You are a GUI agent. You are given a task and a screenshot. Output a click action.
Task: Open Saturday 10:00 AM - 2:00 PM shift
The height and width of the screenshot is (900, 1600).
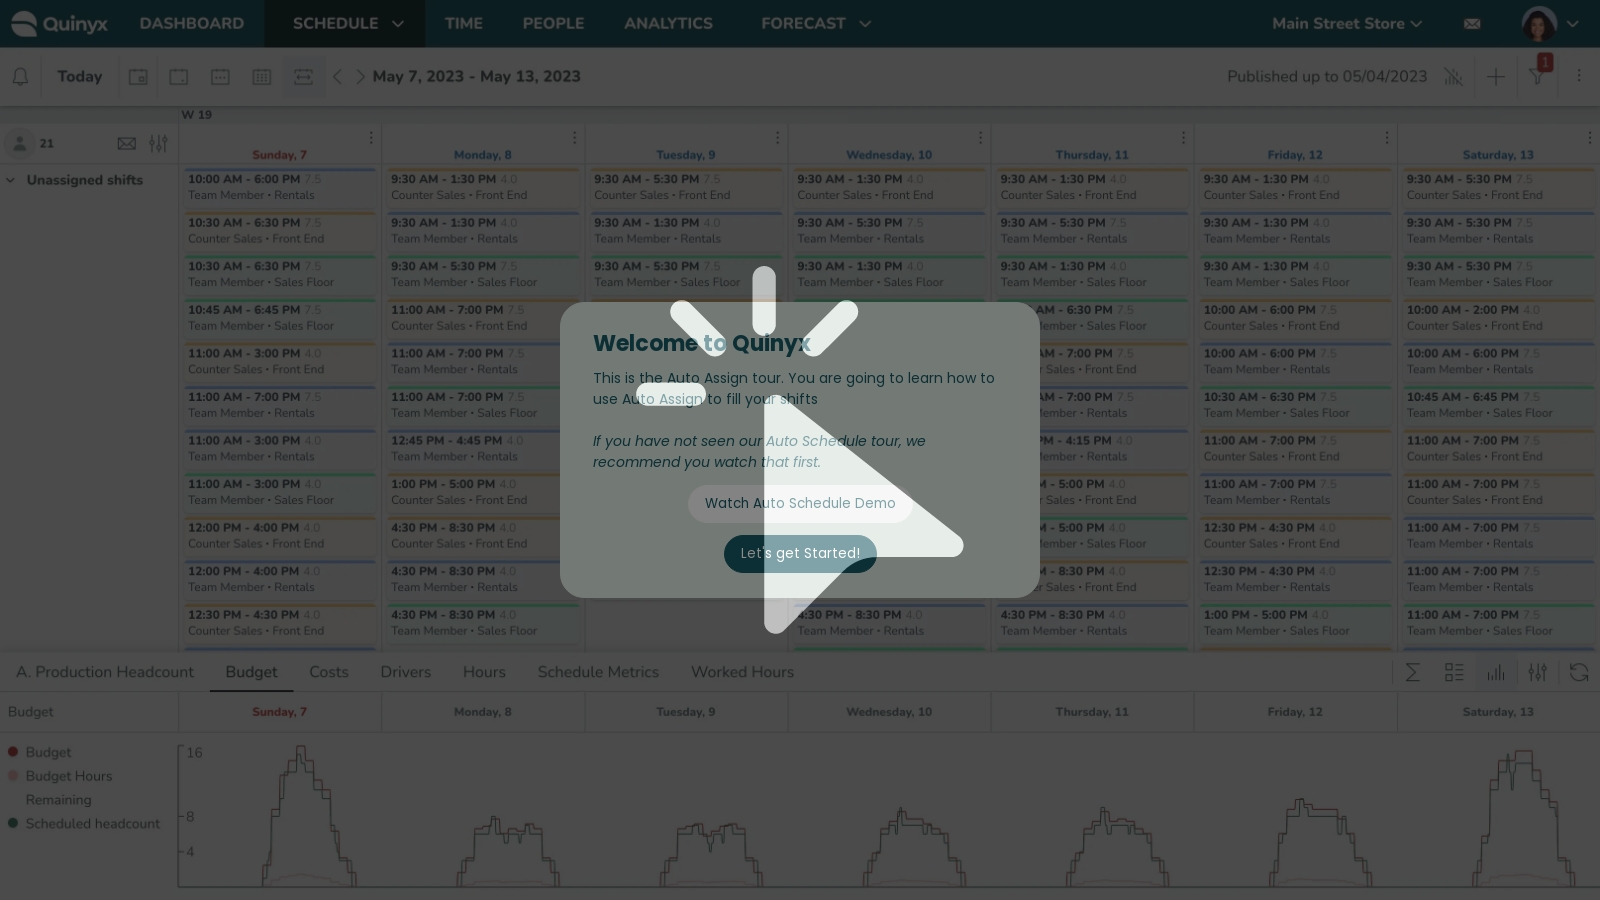pyautogui.click(x=1498, y=317)
